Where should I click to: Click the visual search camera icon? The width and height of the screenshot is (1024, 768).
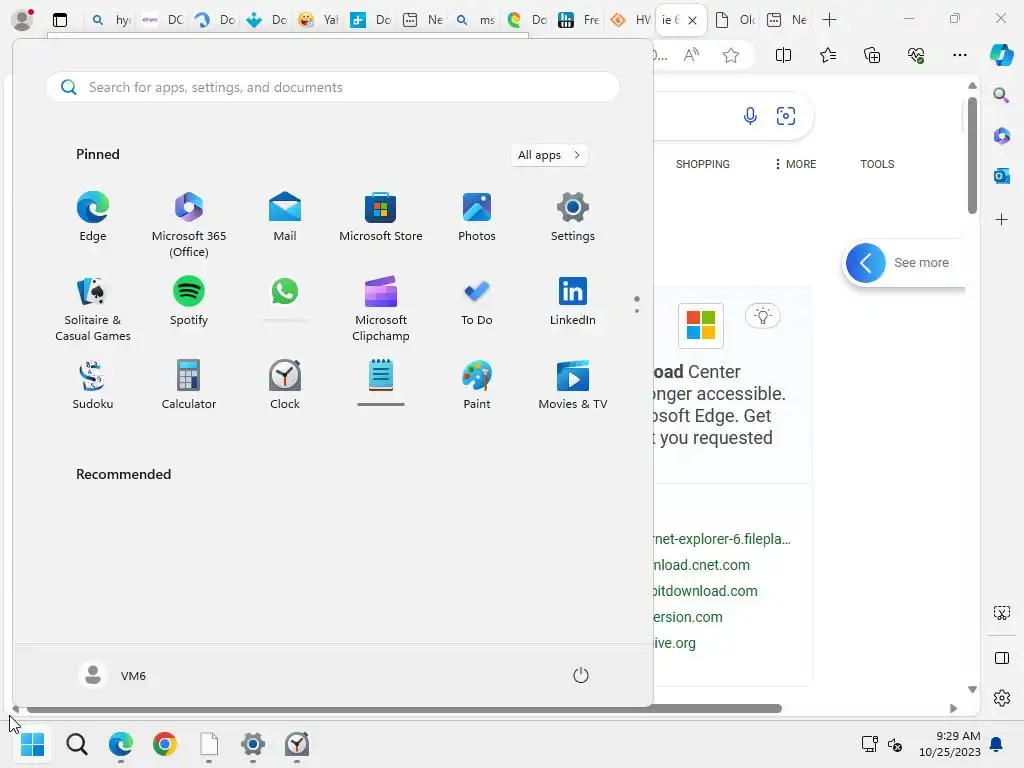click(x=786, y=116)
